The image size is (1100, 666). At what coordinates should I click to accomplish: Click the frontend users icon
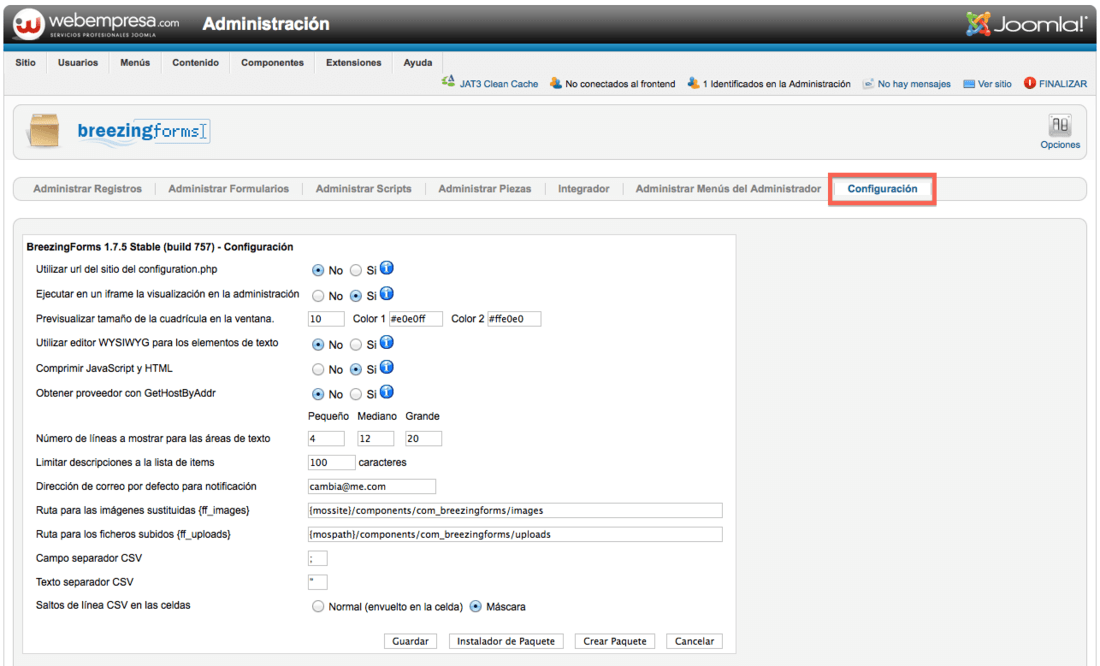pyautogui.click(x=556, y=83)
